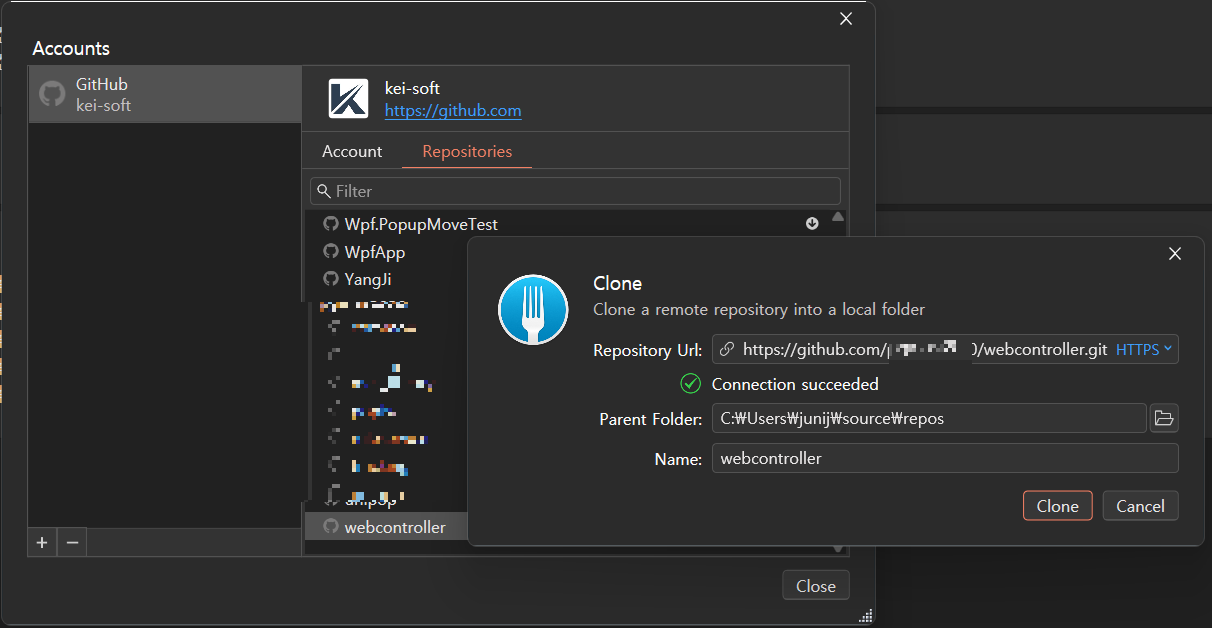
Task: Click the Clone button
Action: point(1057,506)
